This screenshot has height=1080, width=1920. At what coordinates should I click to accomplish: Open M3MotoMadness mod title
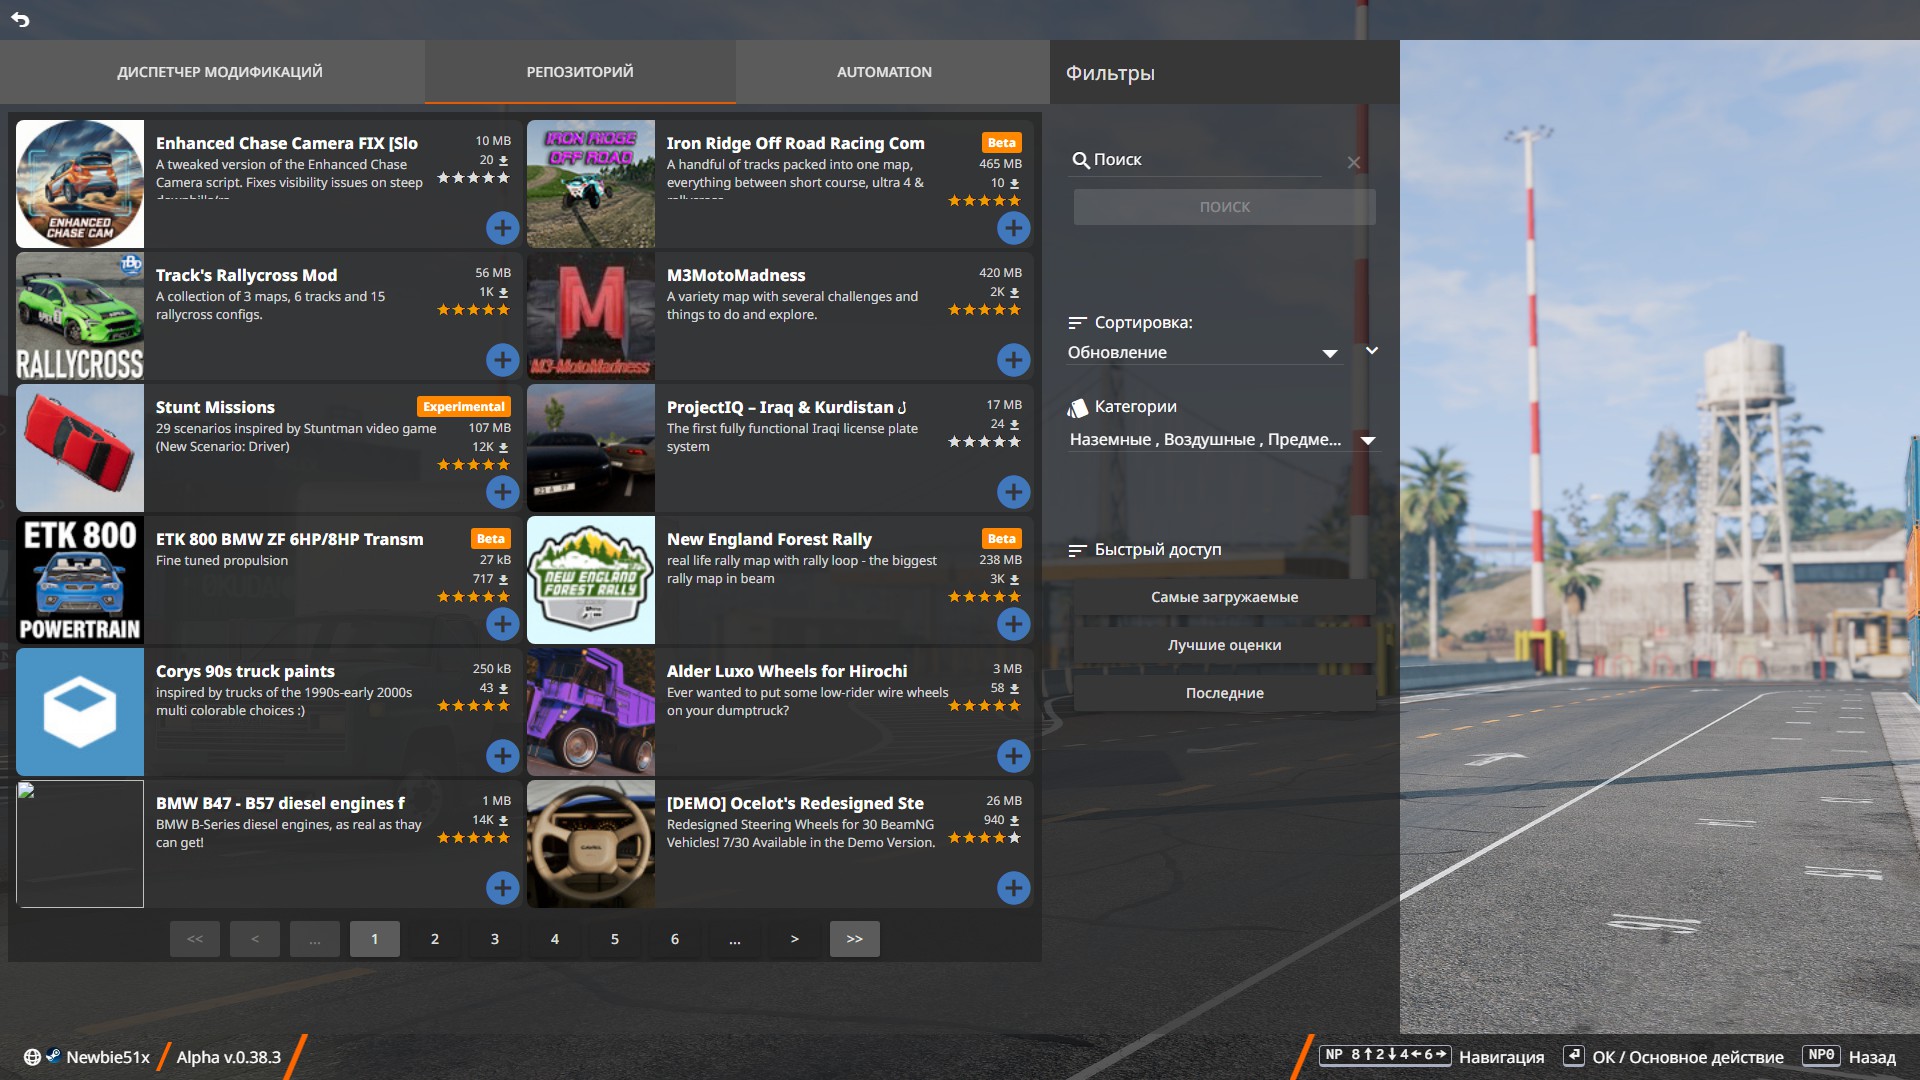click(x=736, y=275)
